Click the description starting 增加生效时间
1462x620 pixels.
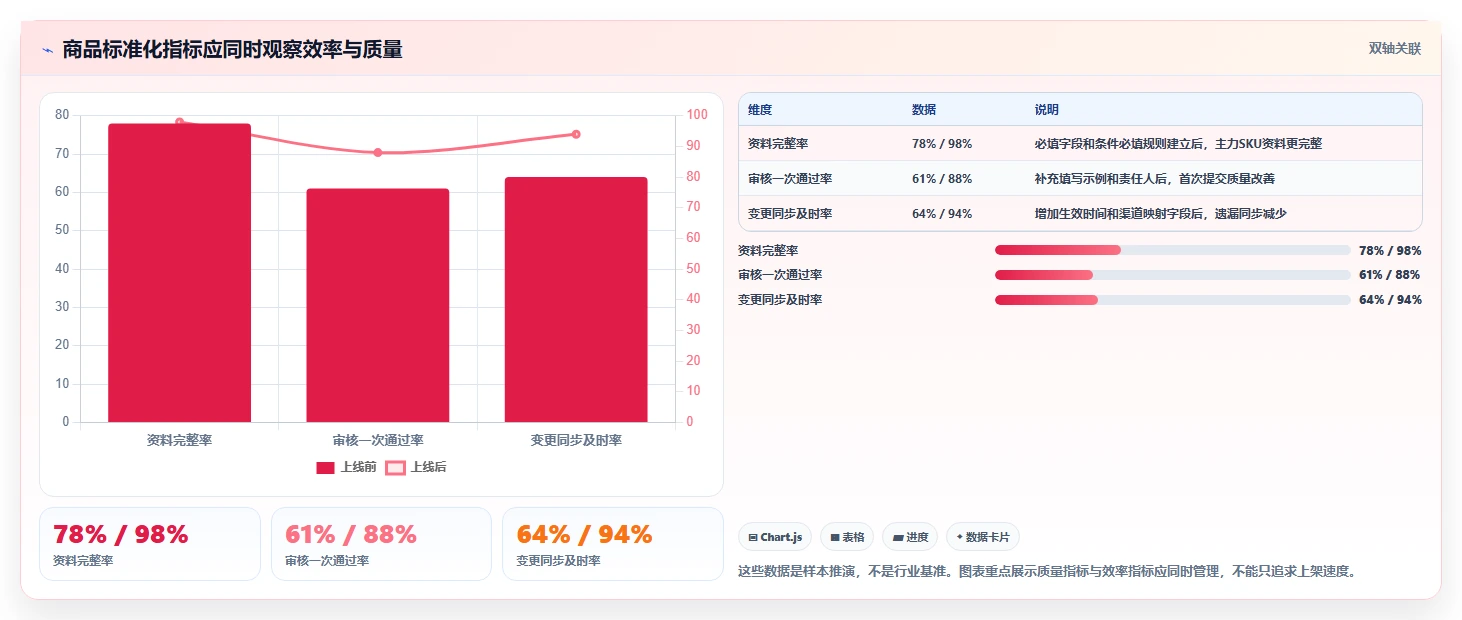point(1161,214)
